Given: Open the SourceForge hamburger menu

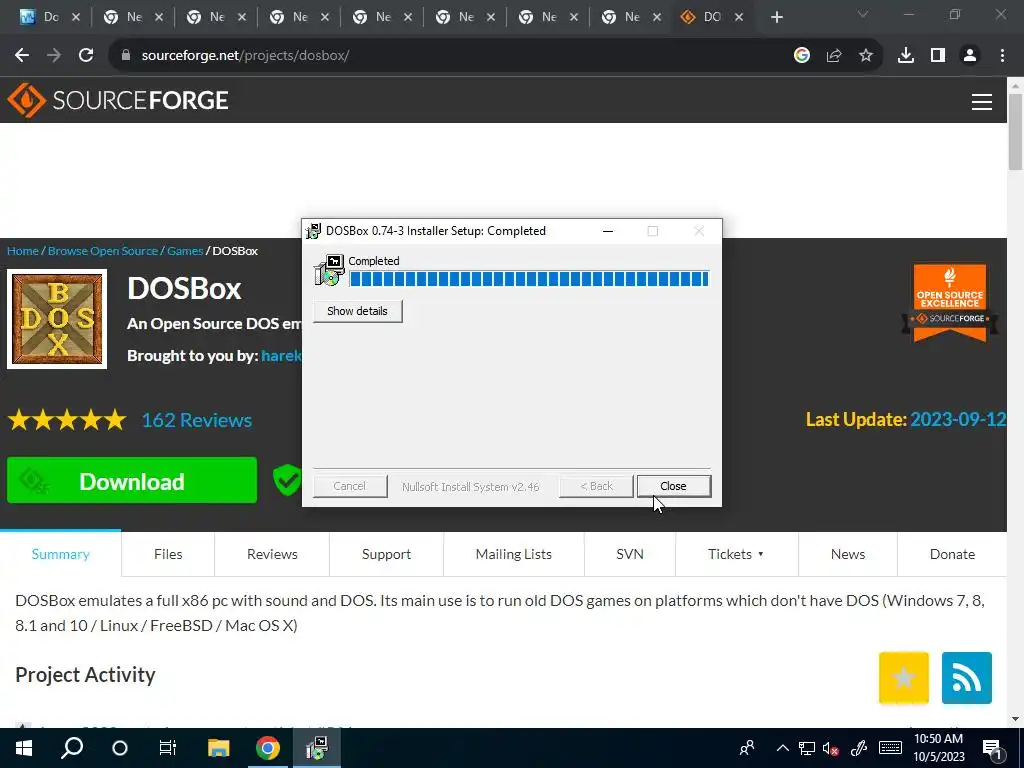Looking at the screenshot, I should (982, 102).
